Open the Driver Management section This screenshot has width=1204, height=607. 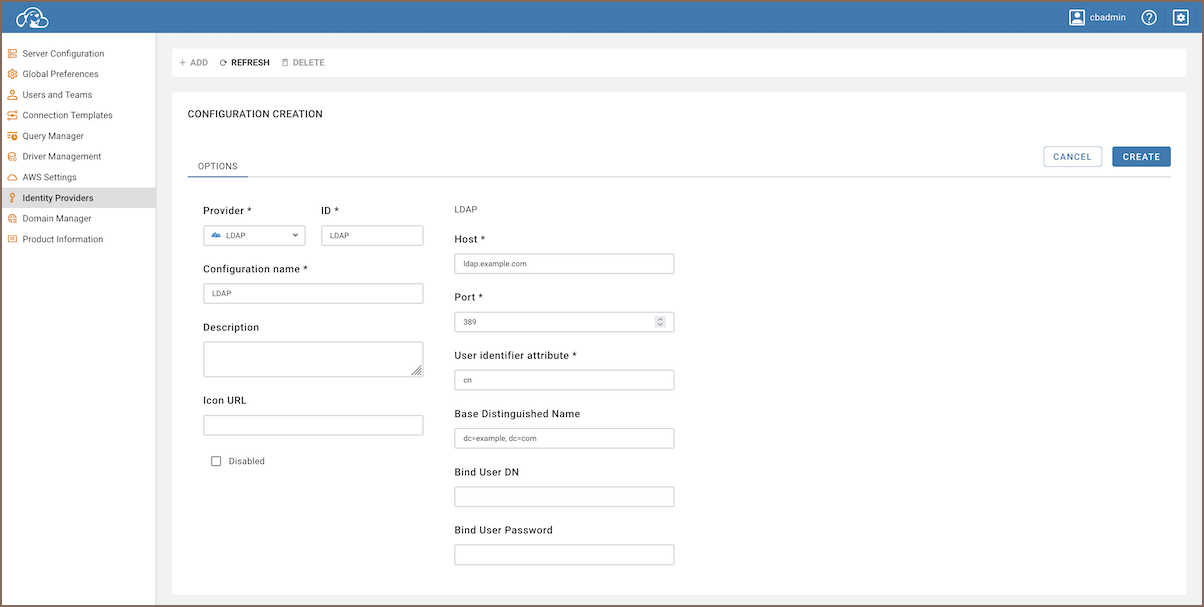pyautogui.click(x=62, y=157)
